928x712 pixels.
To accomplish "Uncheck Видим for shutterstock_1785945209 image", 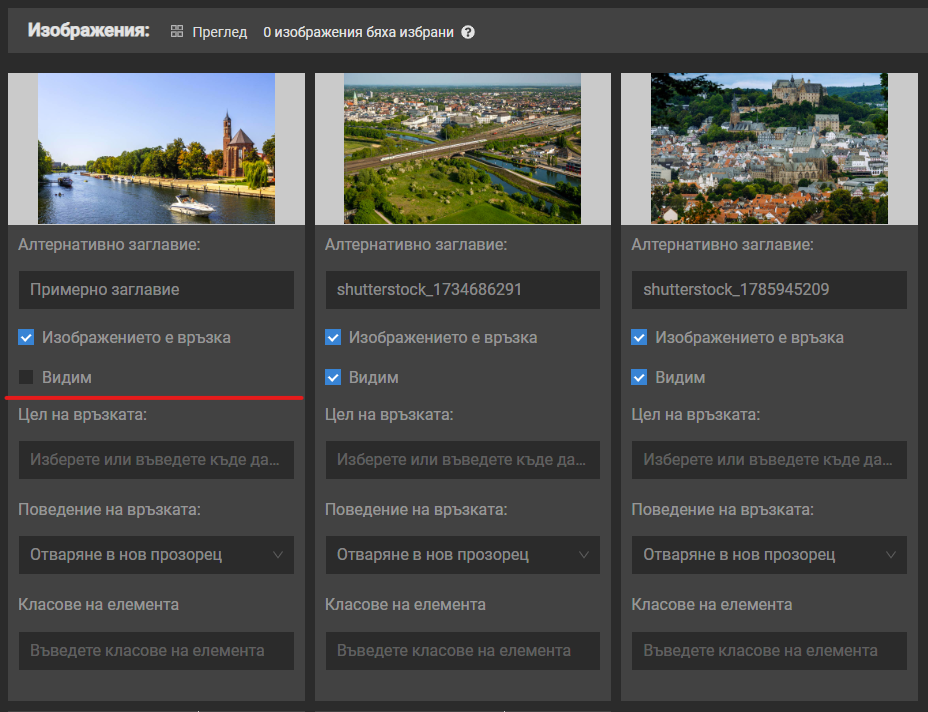I will coord(640,377).
